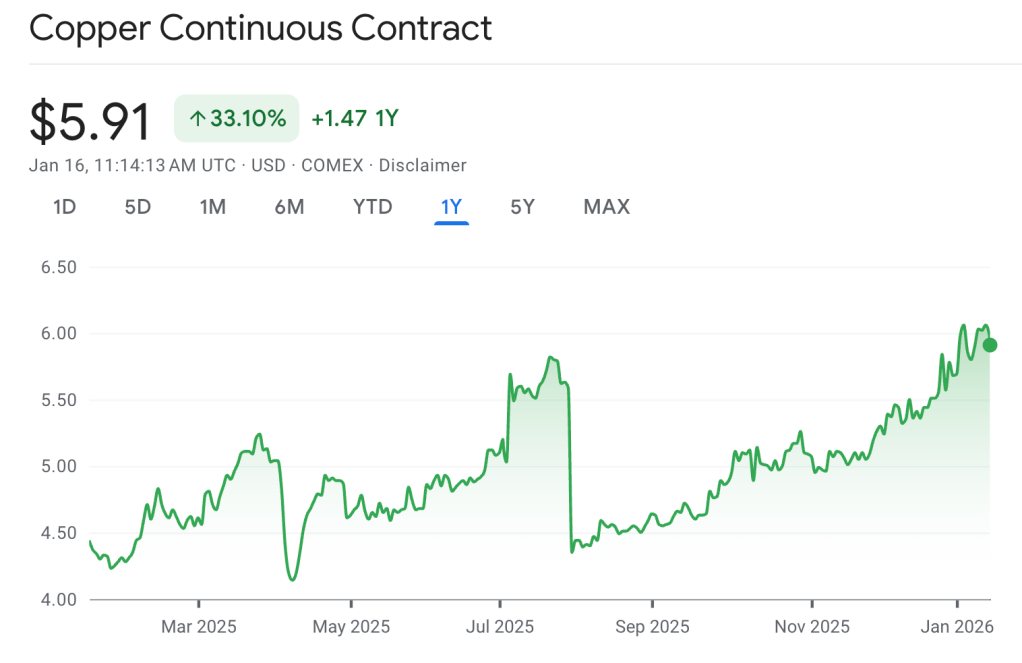The width and height of the screenshot is (1022, 663).
Task: Click the Nov 2025 axis label
Action: [x=812, y=627]
